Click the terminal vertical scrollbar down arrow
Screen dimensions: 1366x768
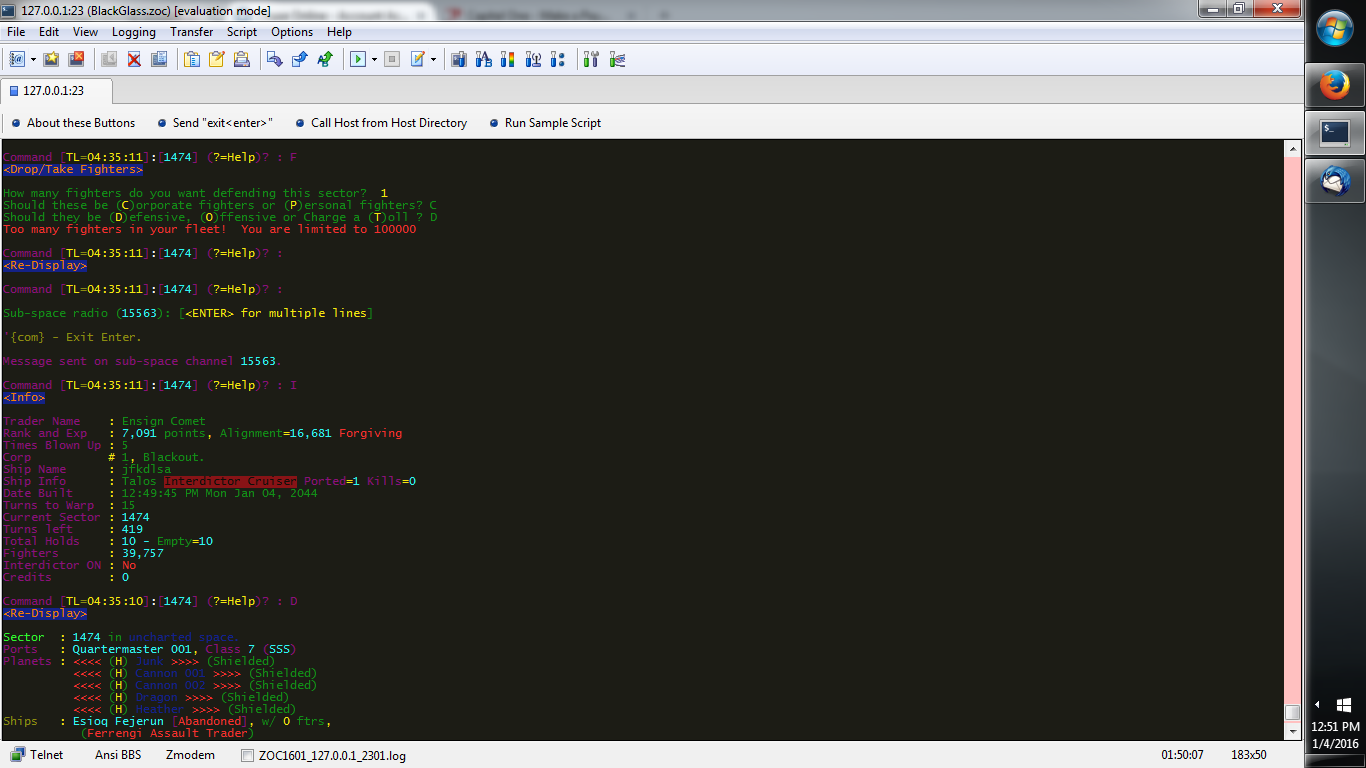click(1292, 732)
